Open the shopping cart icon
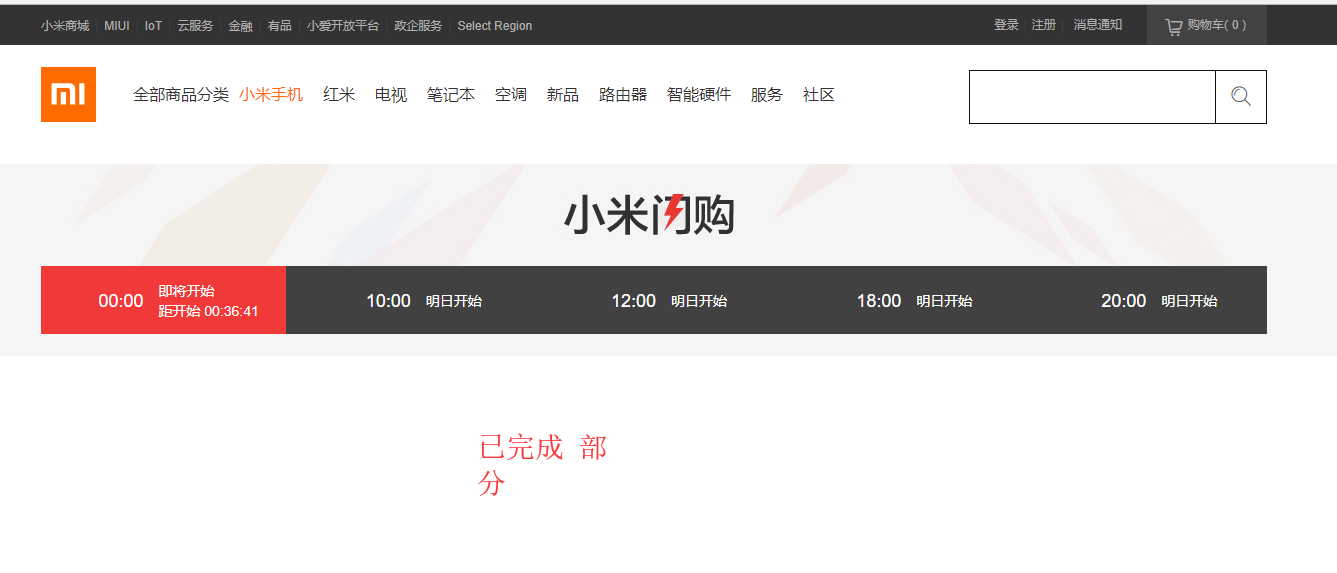This screenshot has width=1337, height=573. coord(1174,27)
